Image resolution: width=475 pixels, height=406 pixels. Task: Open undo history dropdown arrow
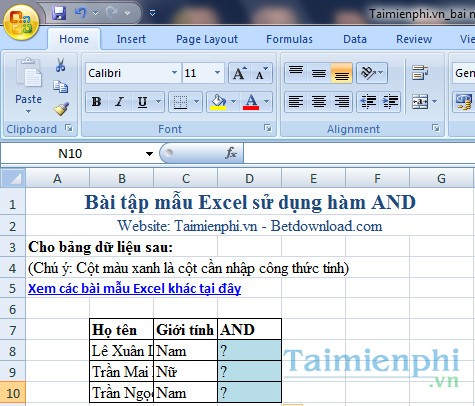[95, 13]
